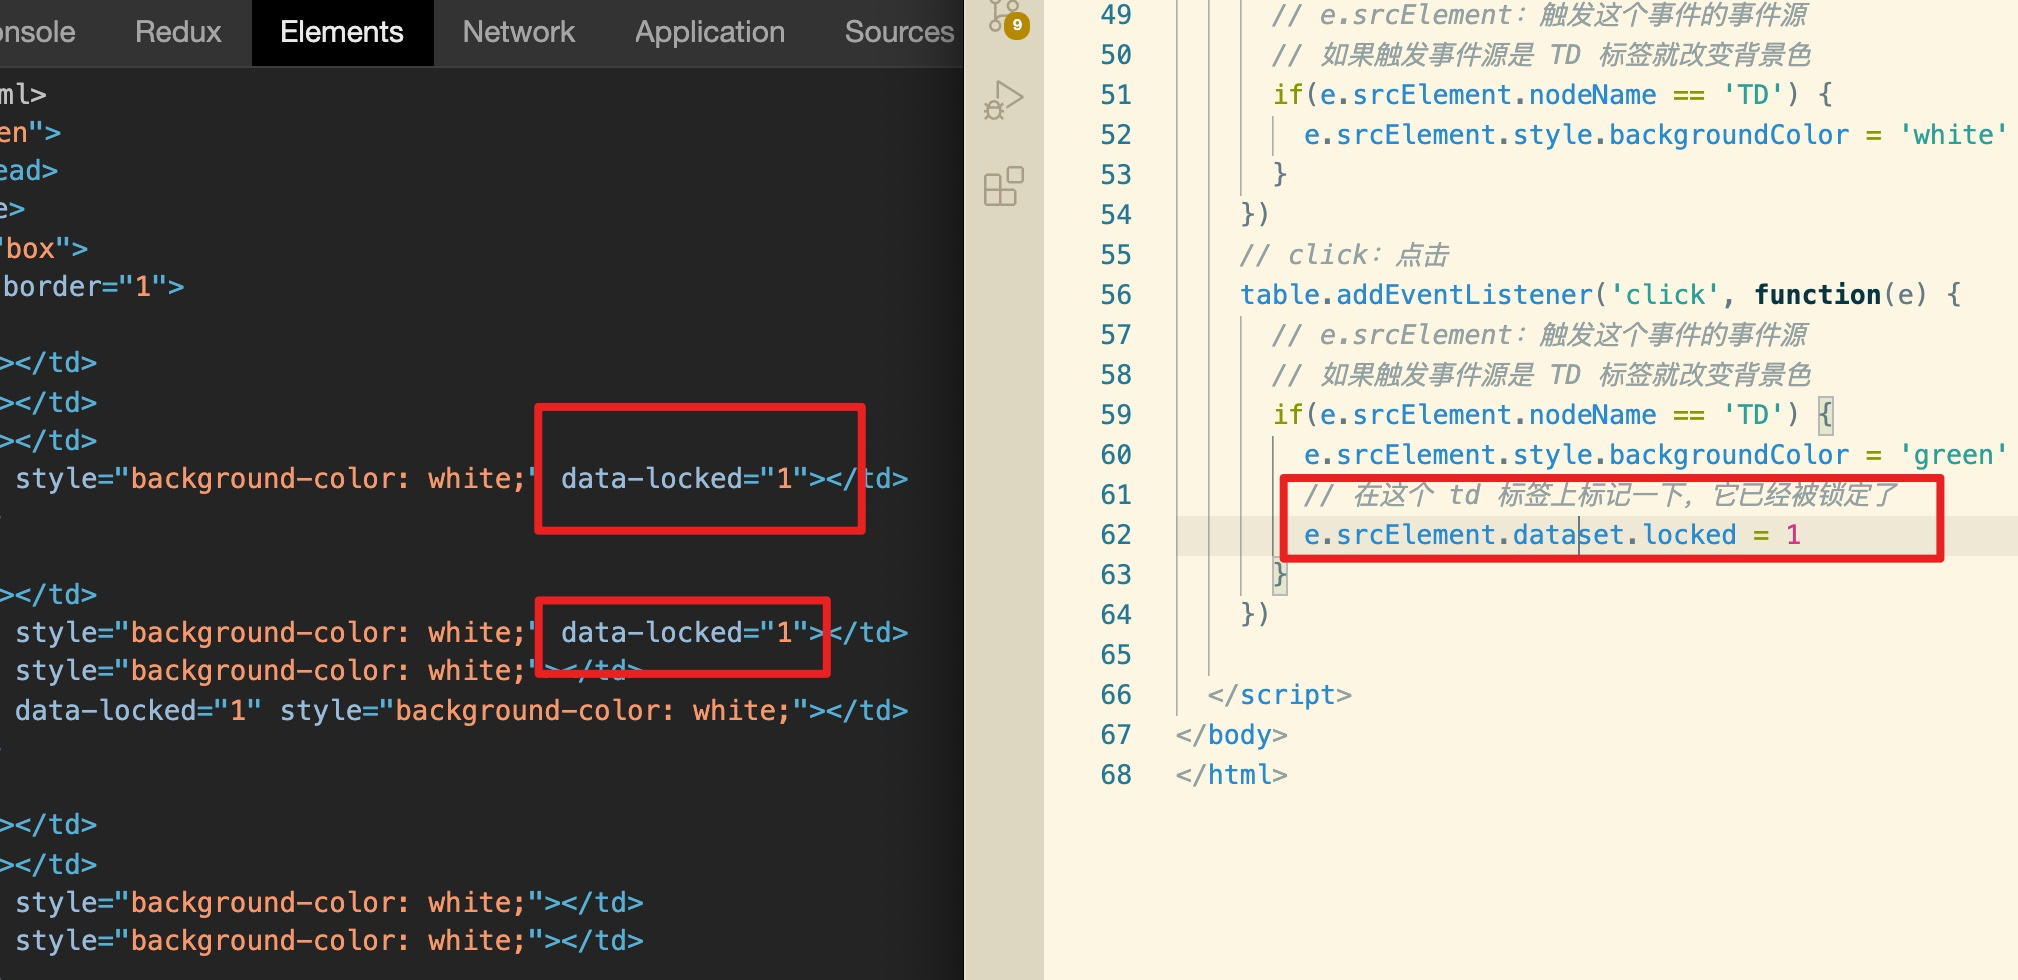This screenshot has height=980, width=2018.
Task: Click the last background-color white td row
Action: 329,941
